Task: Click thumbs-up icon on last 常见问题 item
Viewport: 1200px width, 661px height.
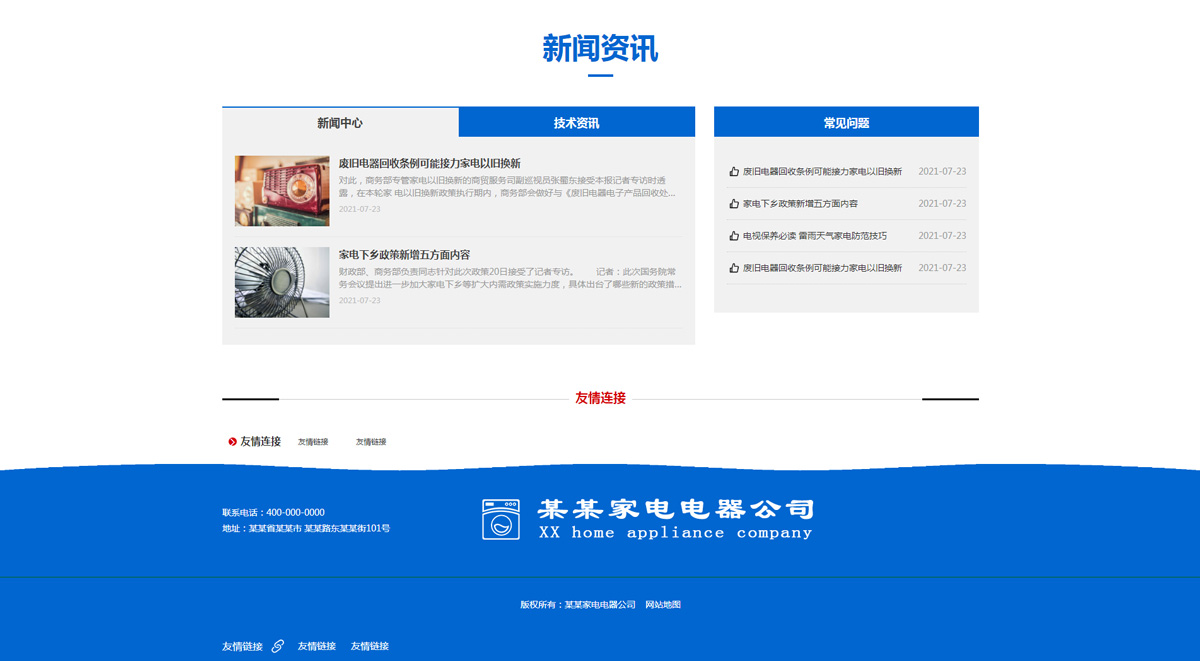Action: (734, 268)
